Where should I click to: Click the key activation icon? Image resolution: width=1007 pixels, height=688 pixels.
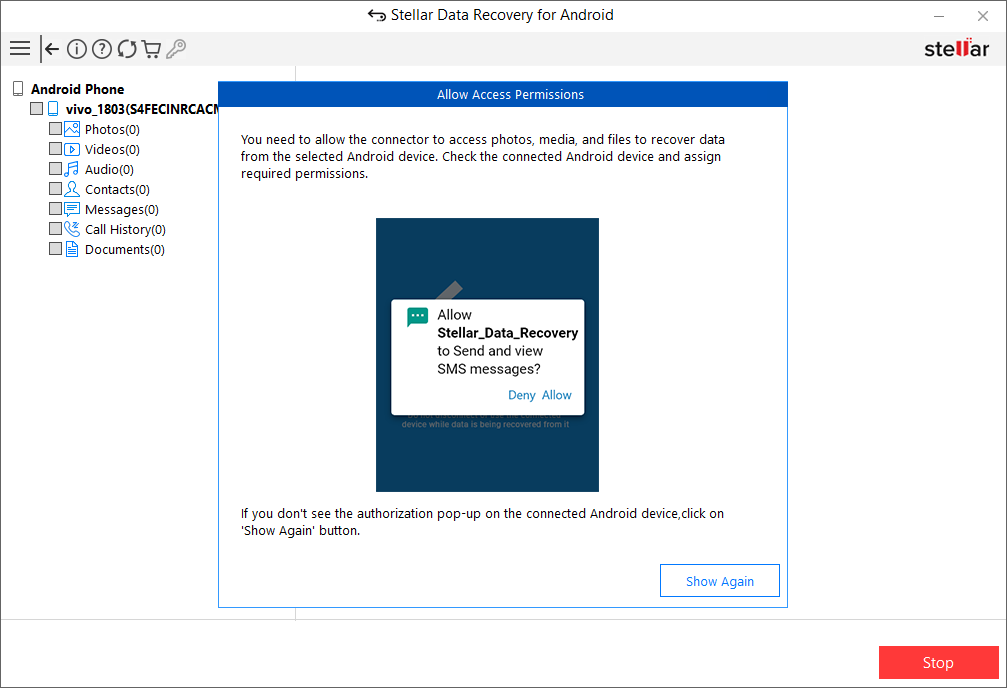[x=176, y=49]
